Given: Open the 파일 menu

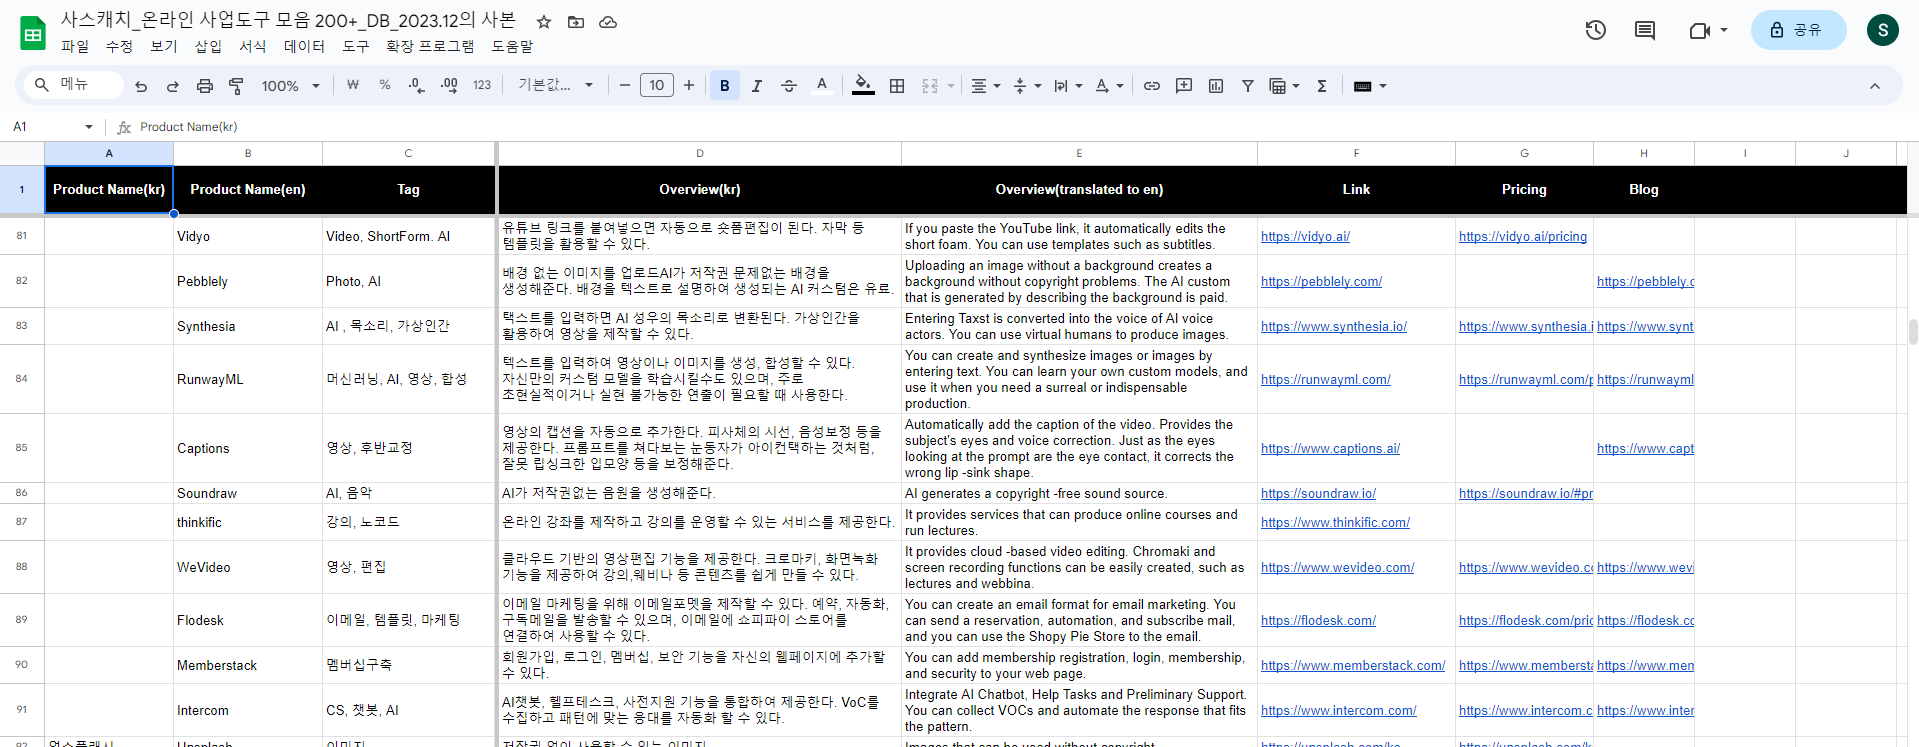Looking at the screenshot, I should 75,46.
